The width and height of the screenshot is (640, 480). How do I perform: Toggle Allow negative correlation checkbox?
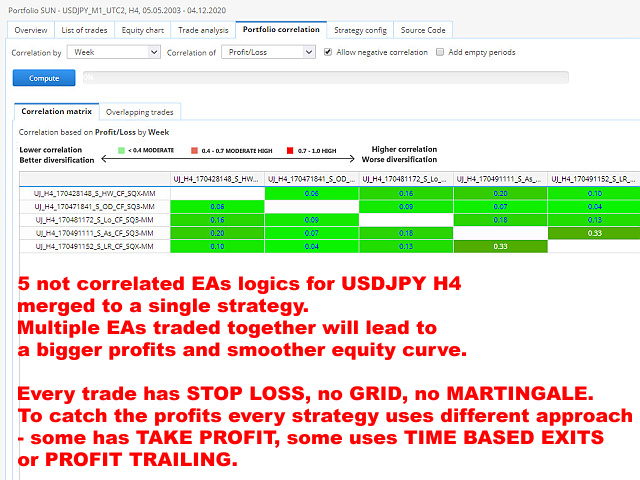tap(329, 52)
